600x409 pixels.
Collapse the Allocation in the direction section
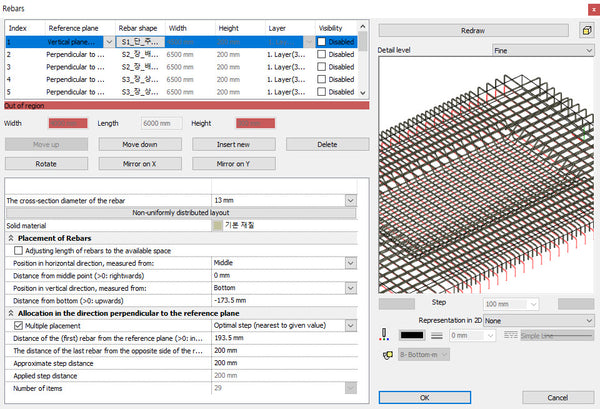coord(11,314)
